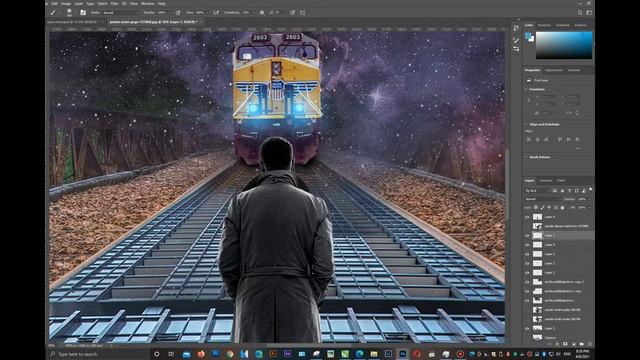The height and width of the screenshot is (360, 640).
Task: Align bottom edges icon in Properties
Action: tap(577, 139)
